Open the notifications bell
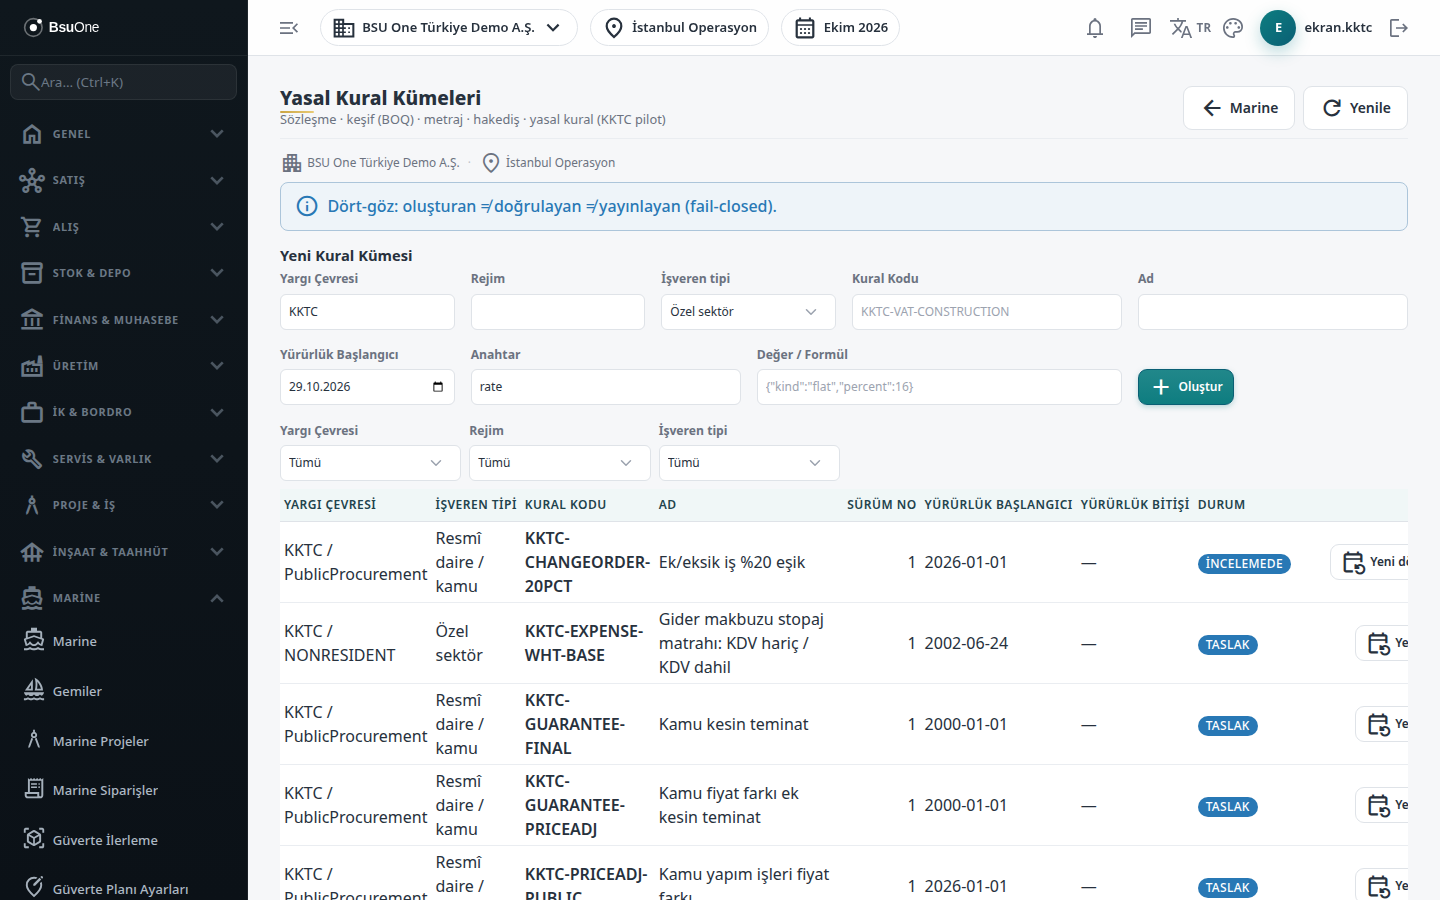The width and height of the screenshot is (1440, 900). 1095,28
